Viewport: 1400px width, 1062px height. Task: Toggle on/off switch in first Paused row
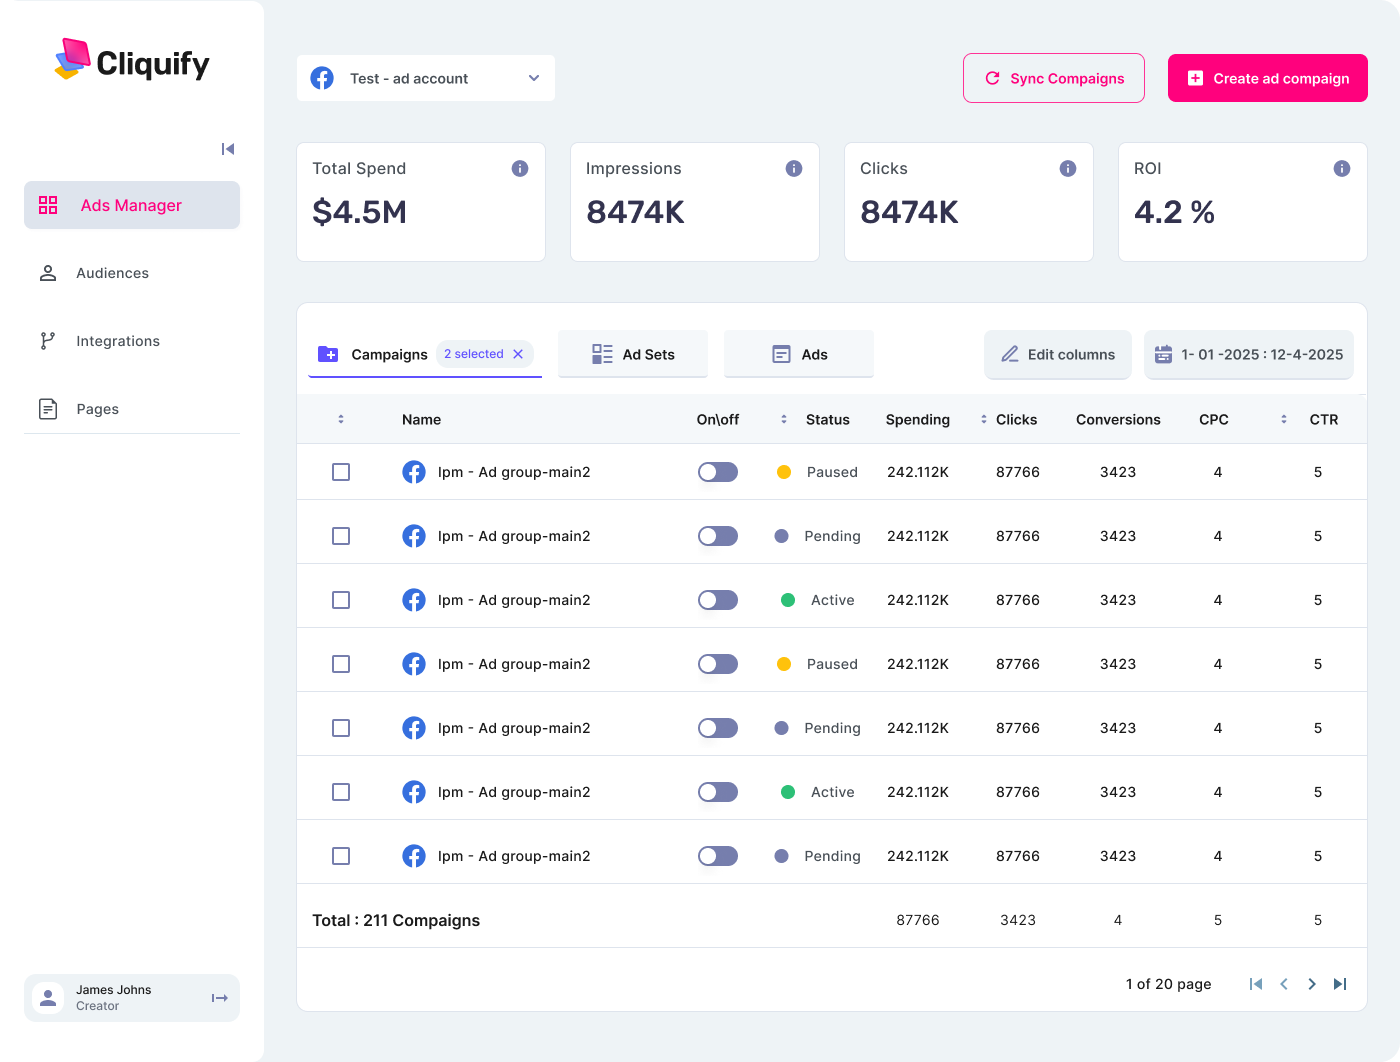pos(718,472)
